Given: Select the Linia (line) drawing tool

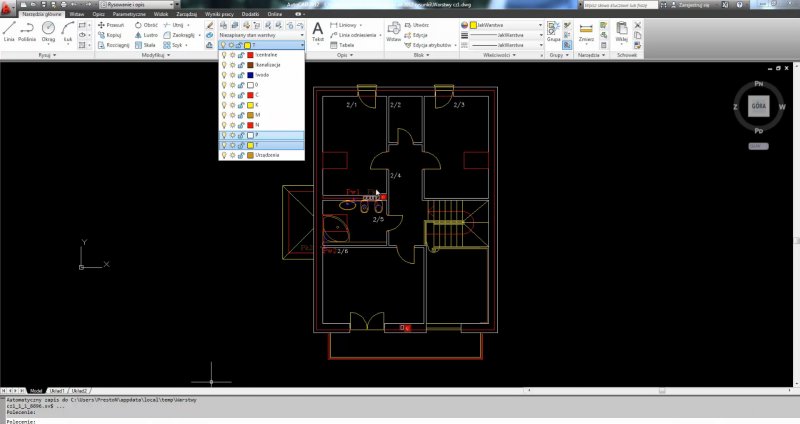Looking at the screenshot, I should click(8, 31).
